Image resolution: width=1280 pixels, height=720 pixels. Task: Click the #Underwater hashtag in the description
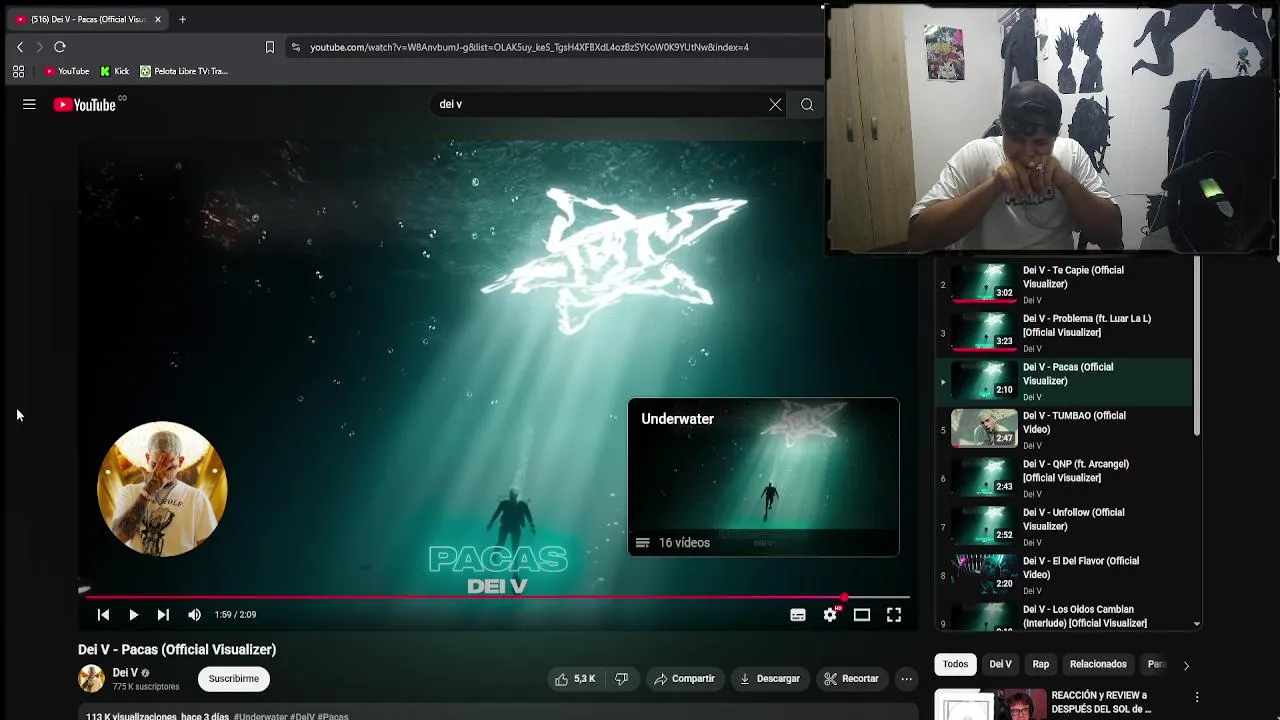point(260,716)
